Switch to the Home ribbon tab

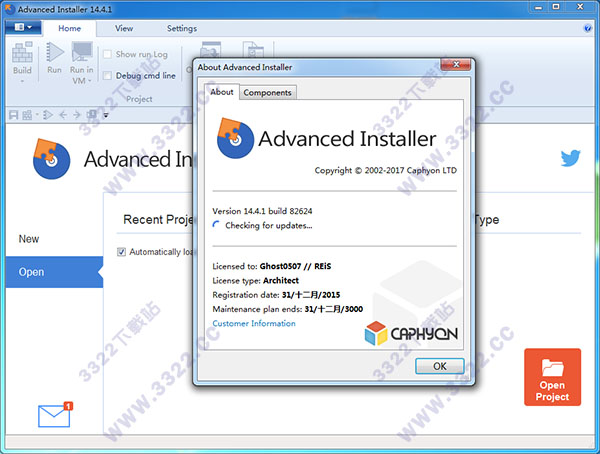point(69,28)
